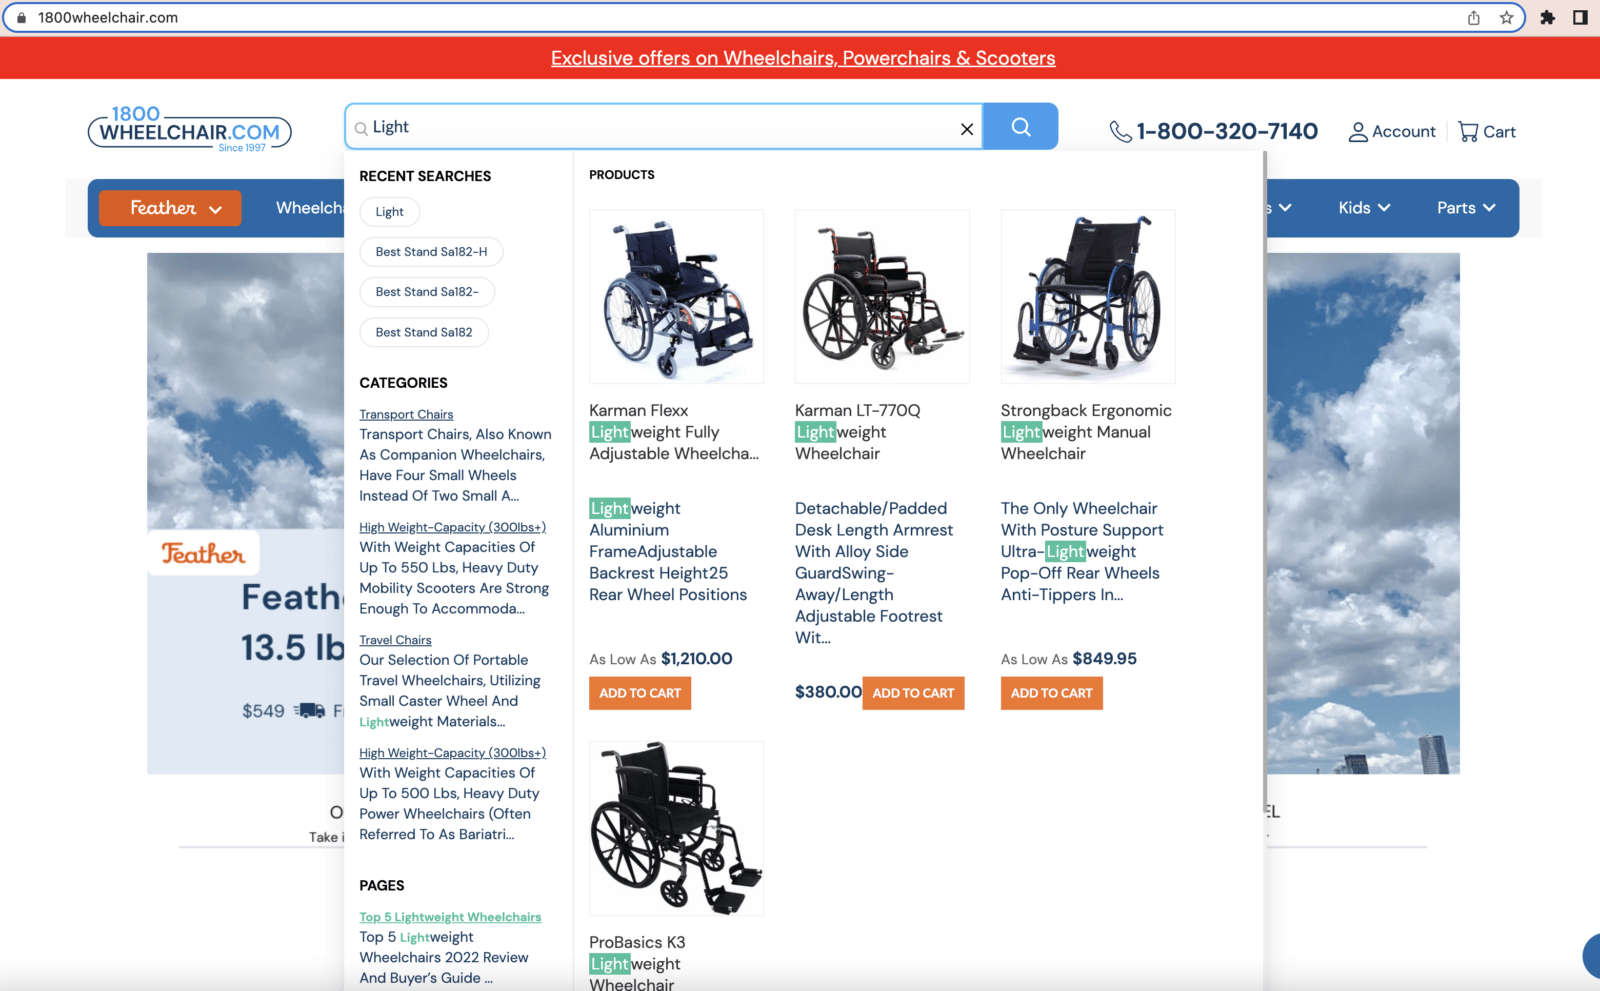Open the Travel Chairs category link
1600x991 pixels.
point(395,640)
